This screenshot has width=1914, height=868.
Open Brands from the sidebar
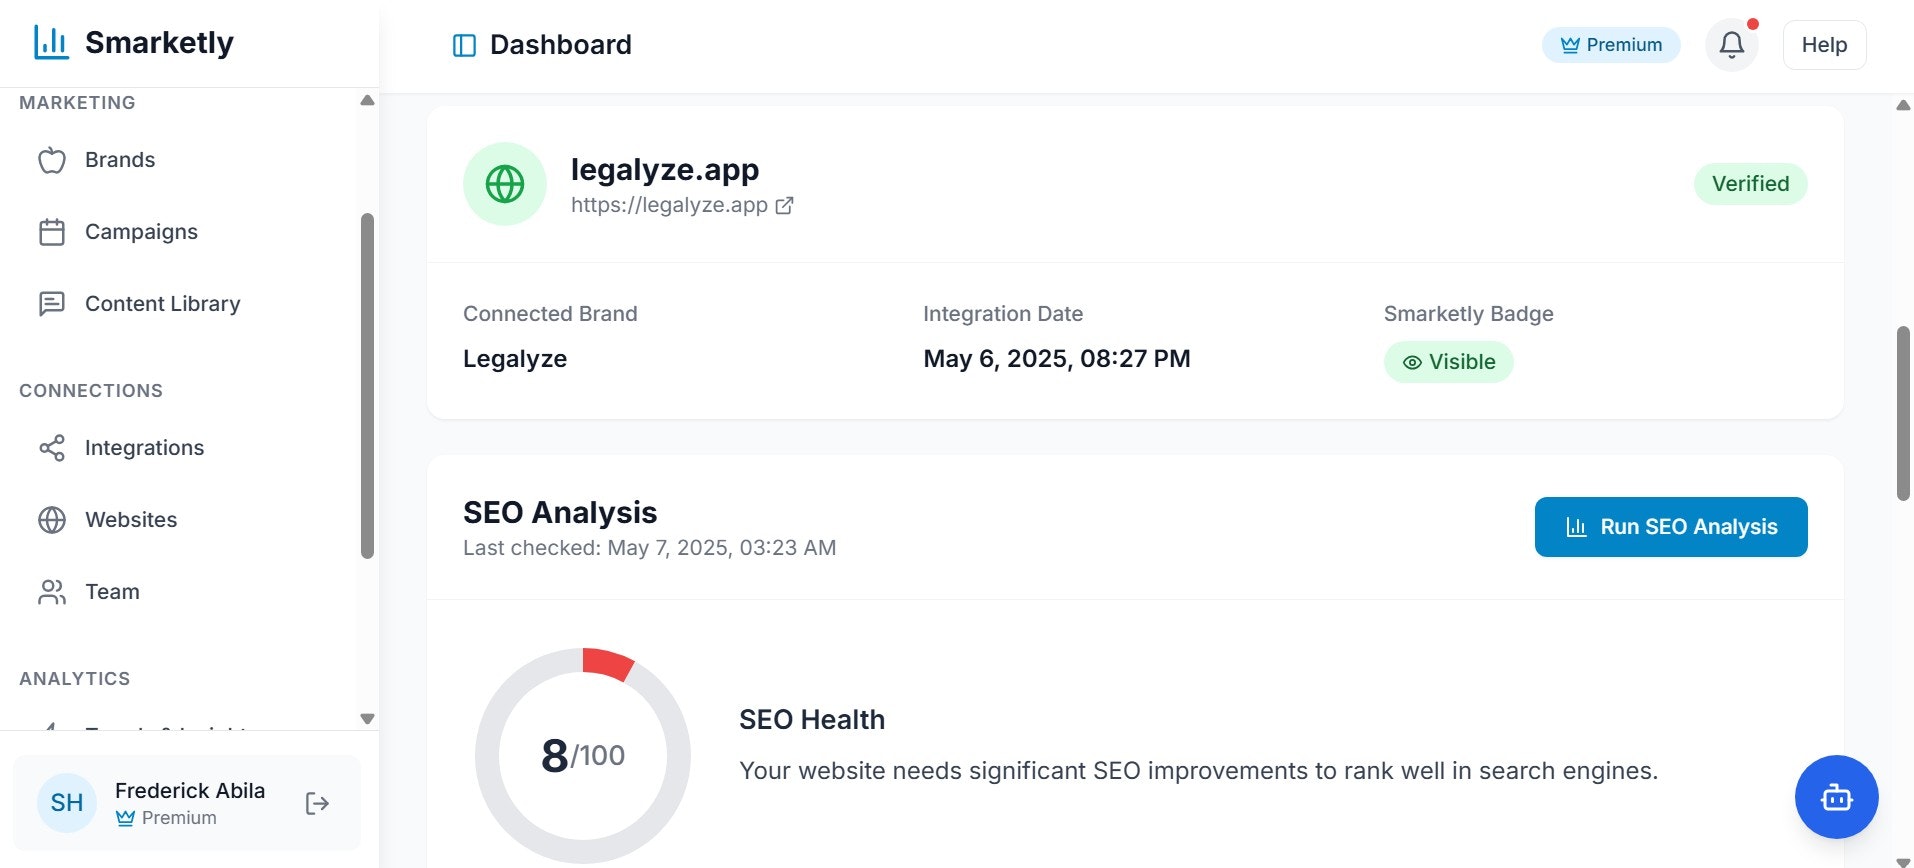tap(120, 160)
